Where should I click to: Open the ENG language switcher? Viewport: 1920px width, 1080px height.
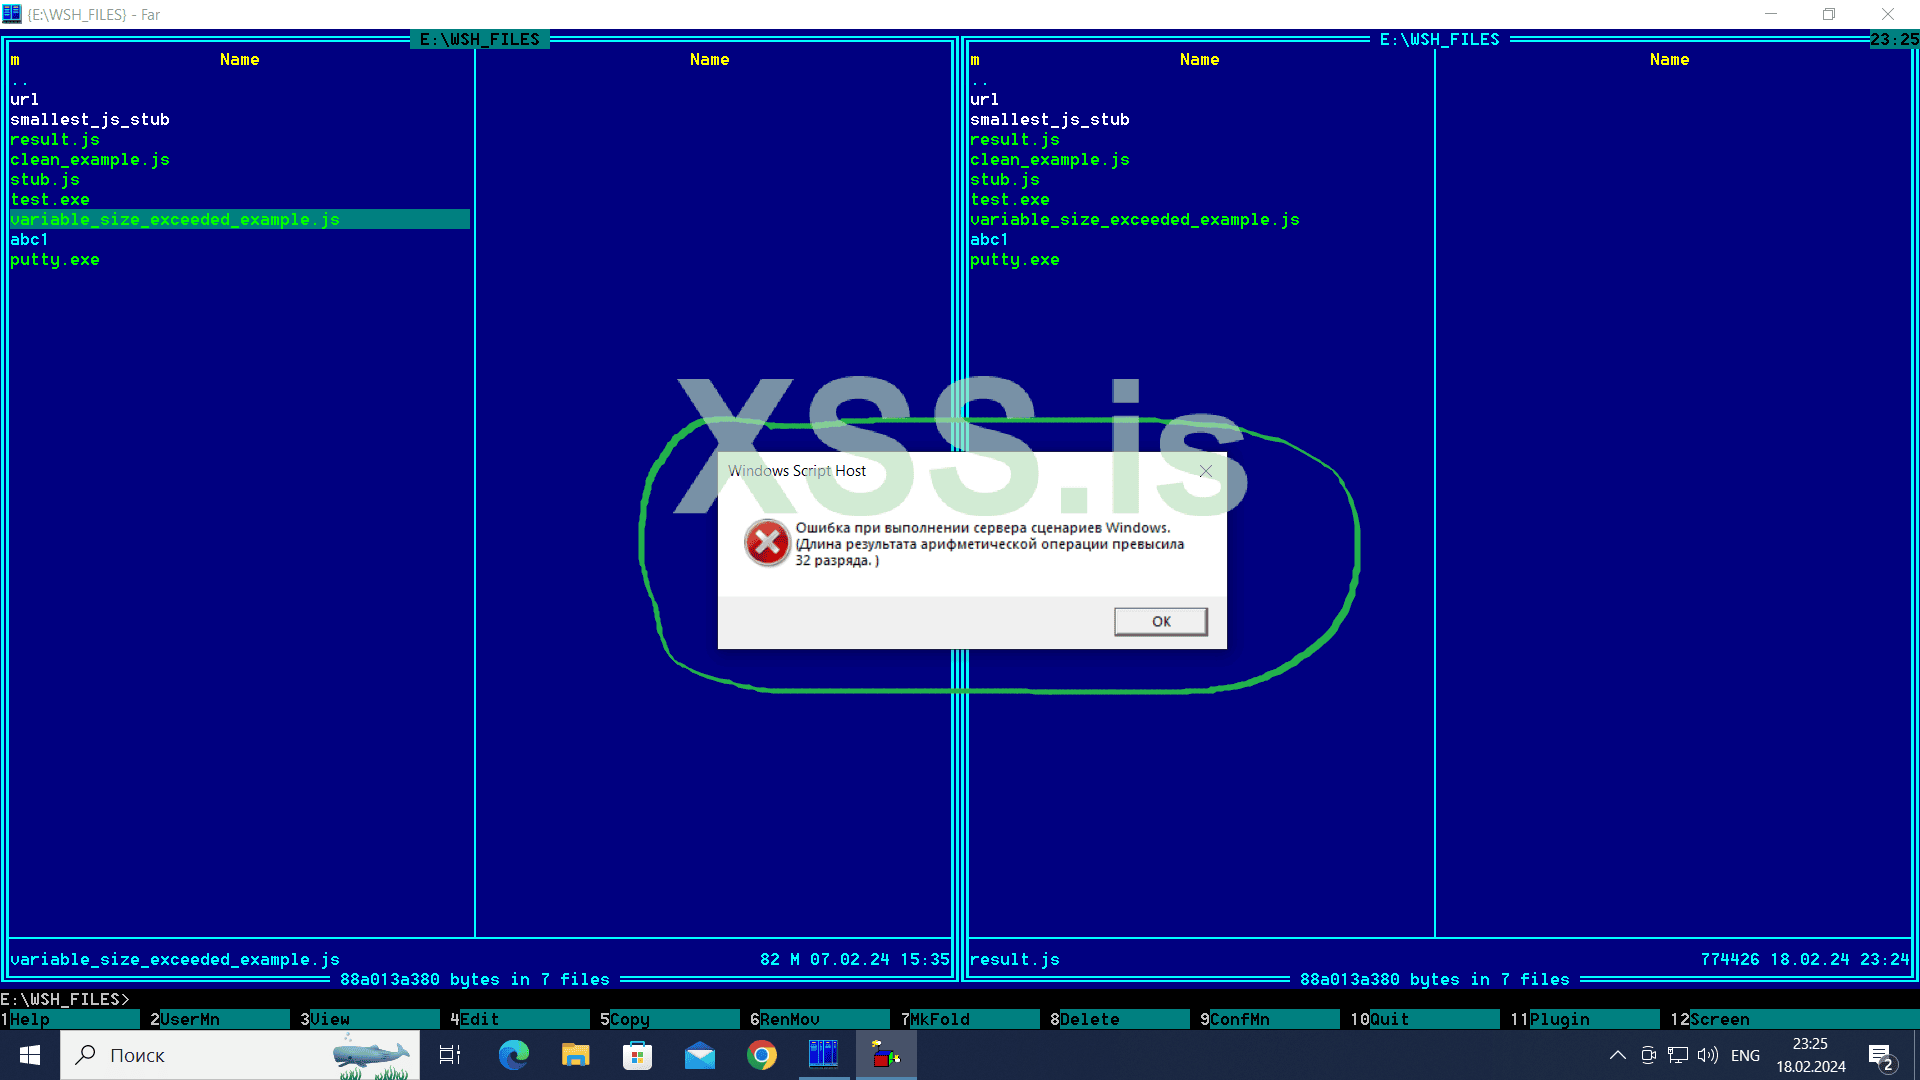[1745, 1055]
